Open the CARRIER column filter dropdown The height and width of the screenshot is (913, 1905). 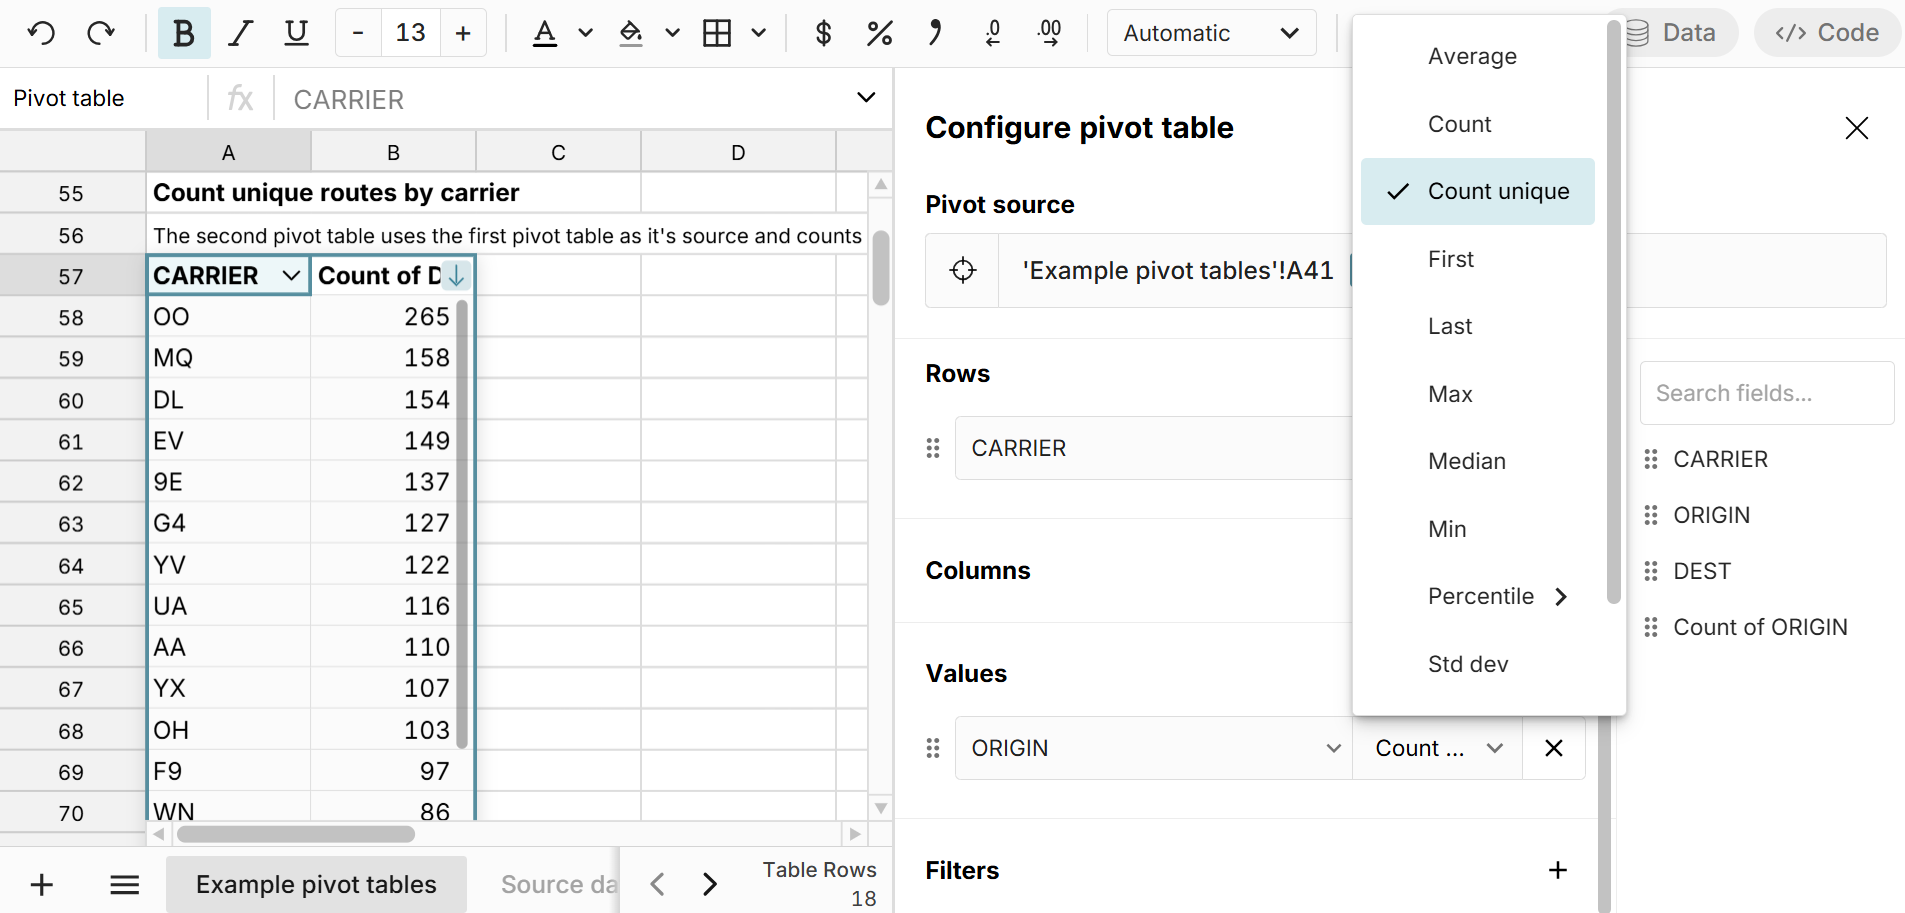(291, 275)
